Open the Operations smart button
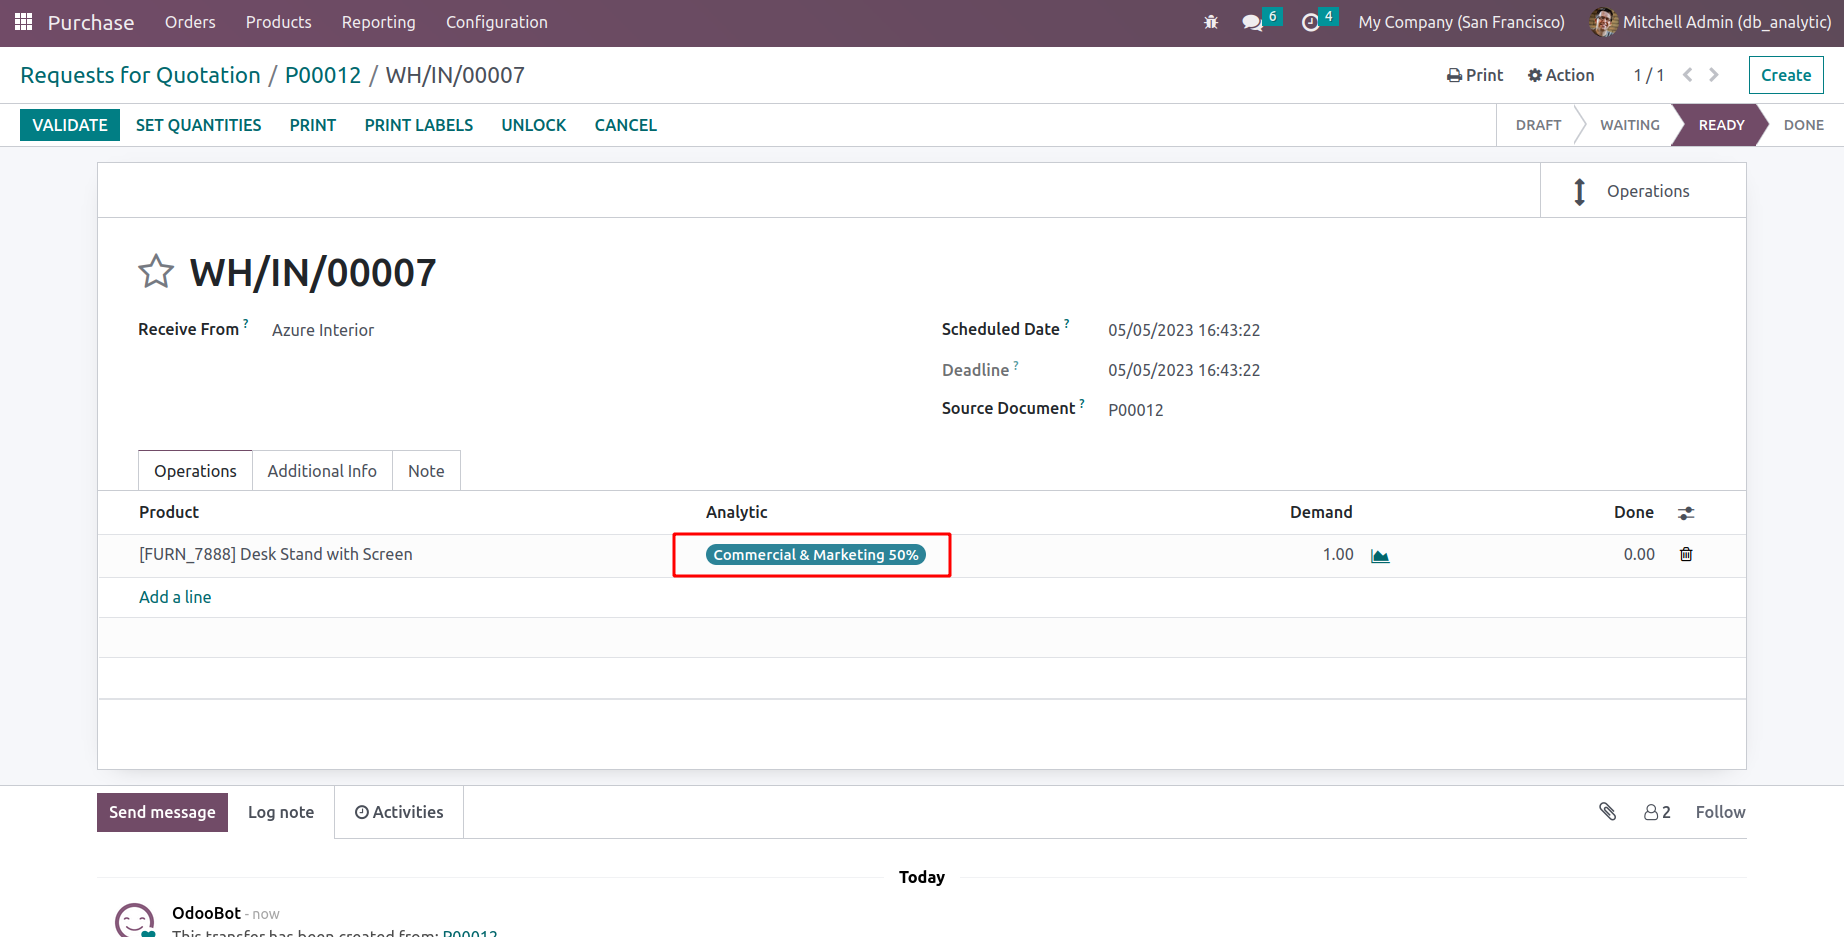The height and width of the screenshot is (937, 1844). pyautogui.click(x=1643, y=191)
